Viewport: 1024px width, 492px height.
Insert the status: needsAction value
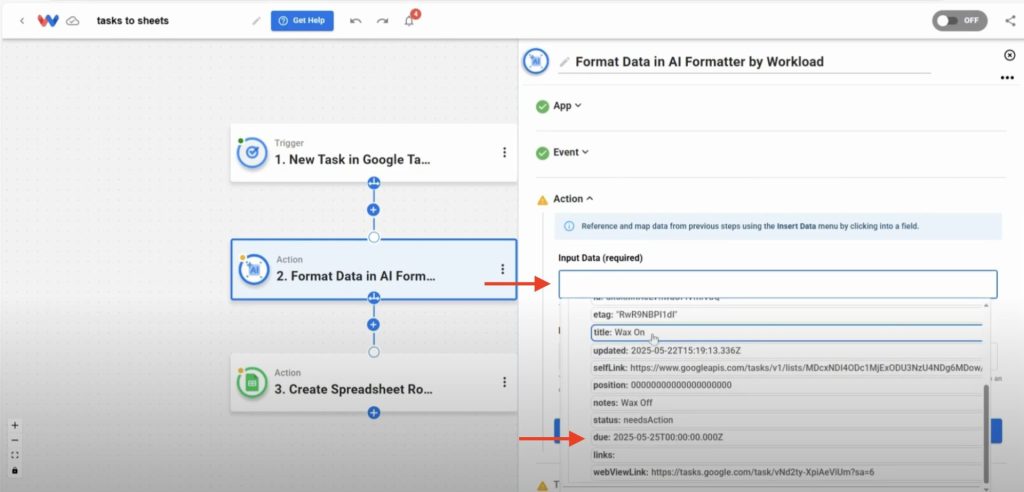pos(786,419)
